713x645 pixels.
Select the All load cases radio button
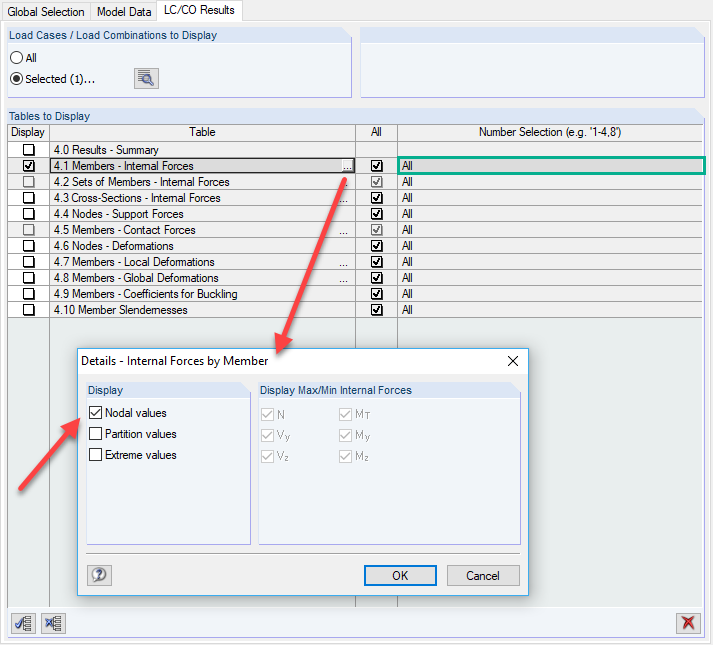pos(16,58)
